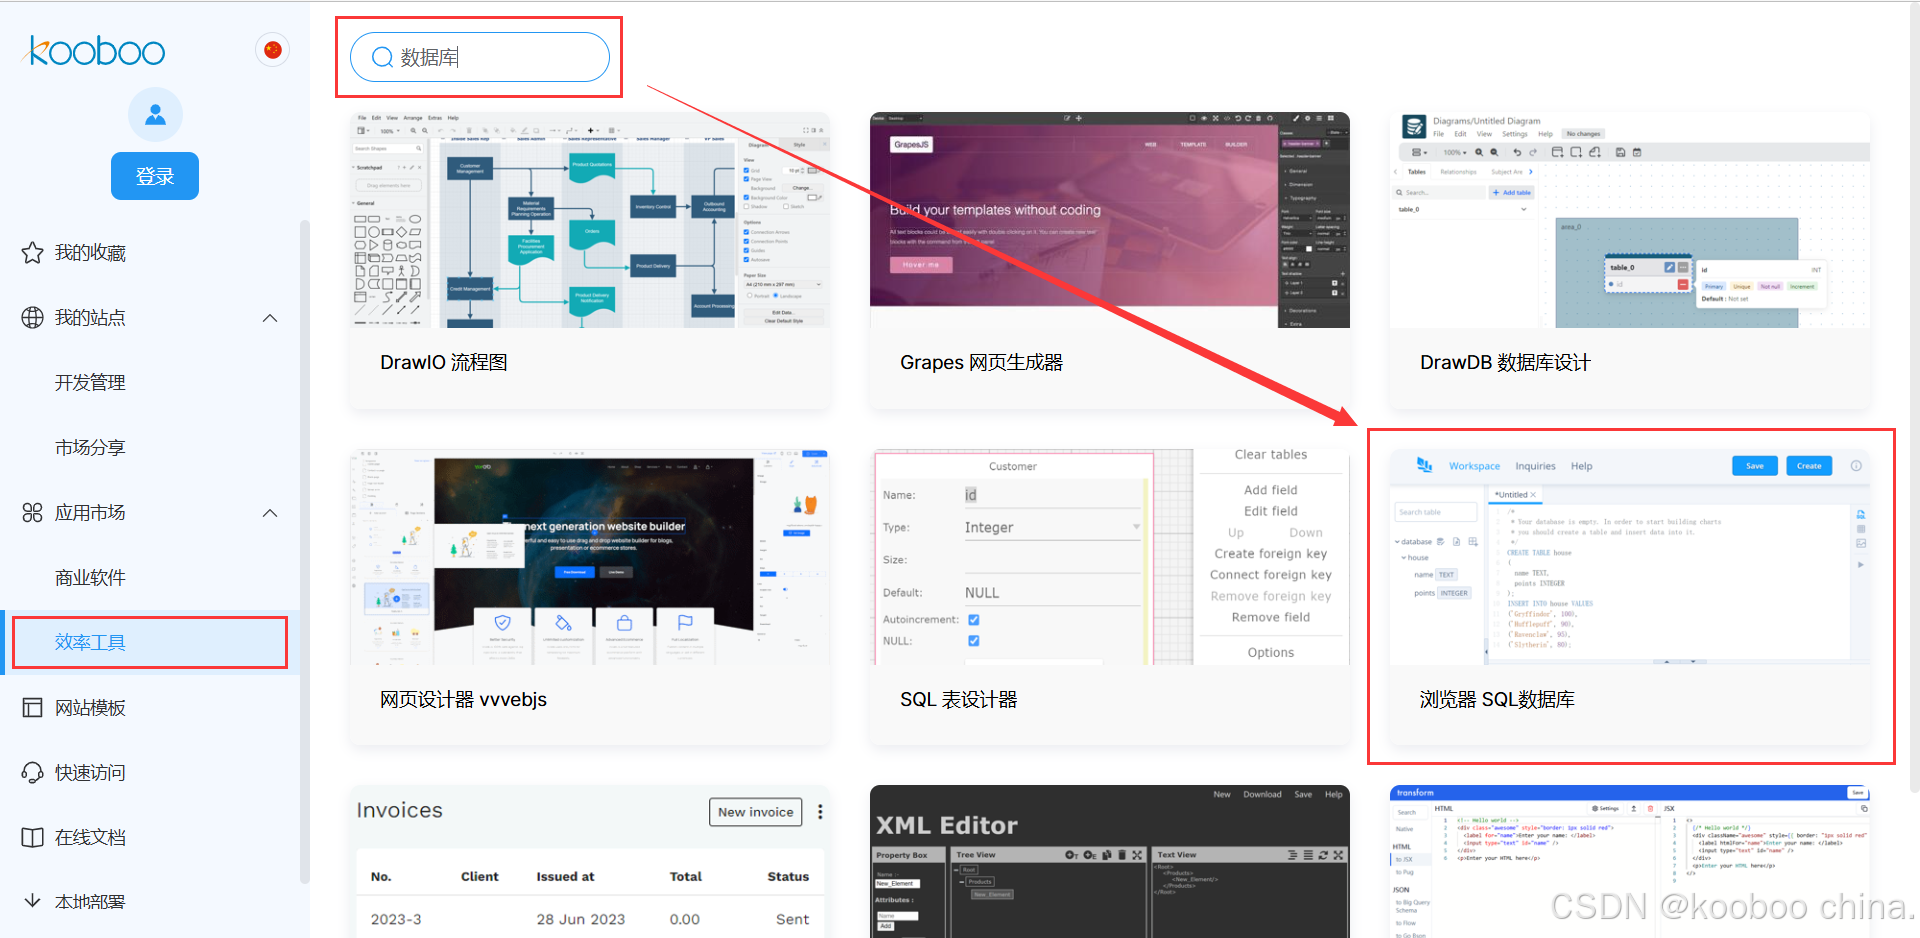This screenshot has height=938, width=1920.
Task: Open 快速访问 menu item
Action: [x=90, y=773]
